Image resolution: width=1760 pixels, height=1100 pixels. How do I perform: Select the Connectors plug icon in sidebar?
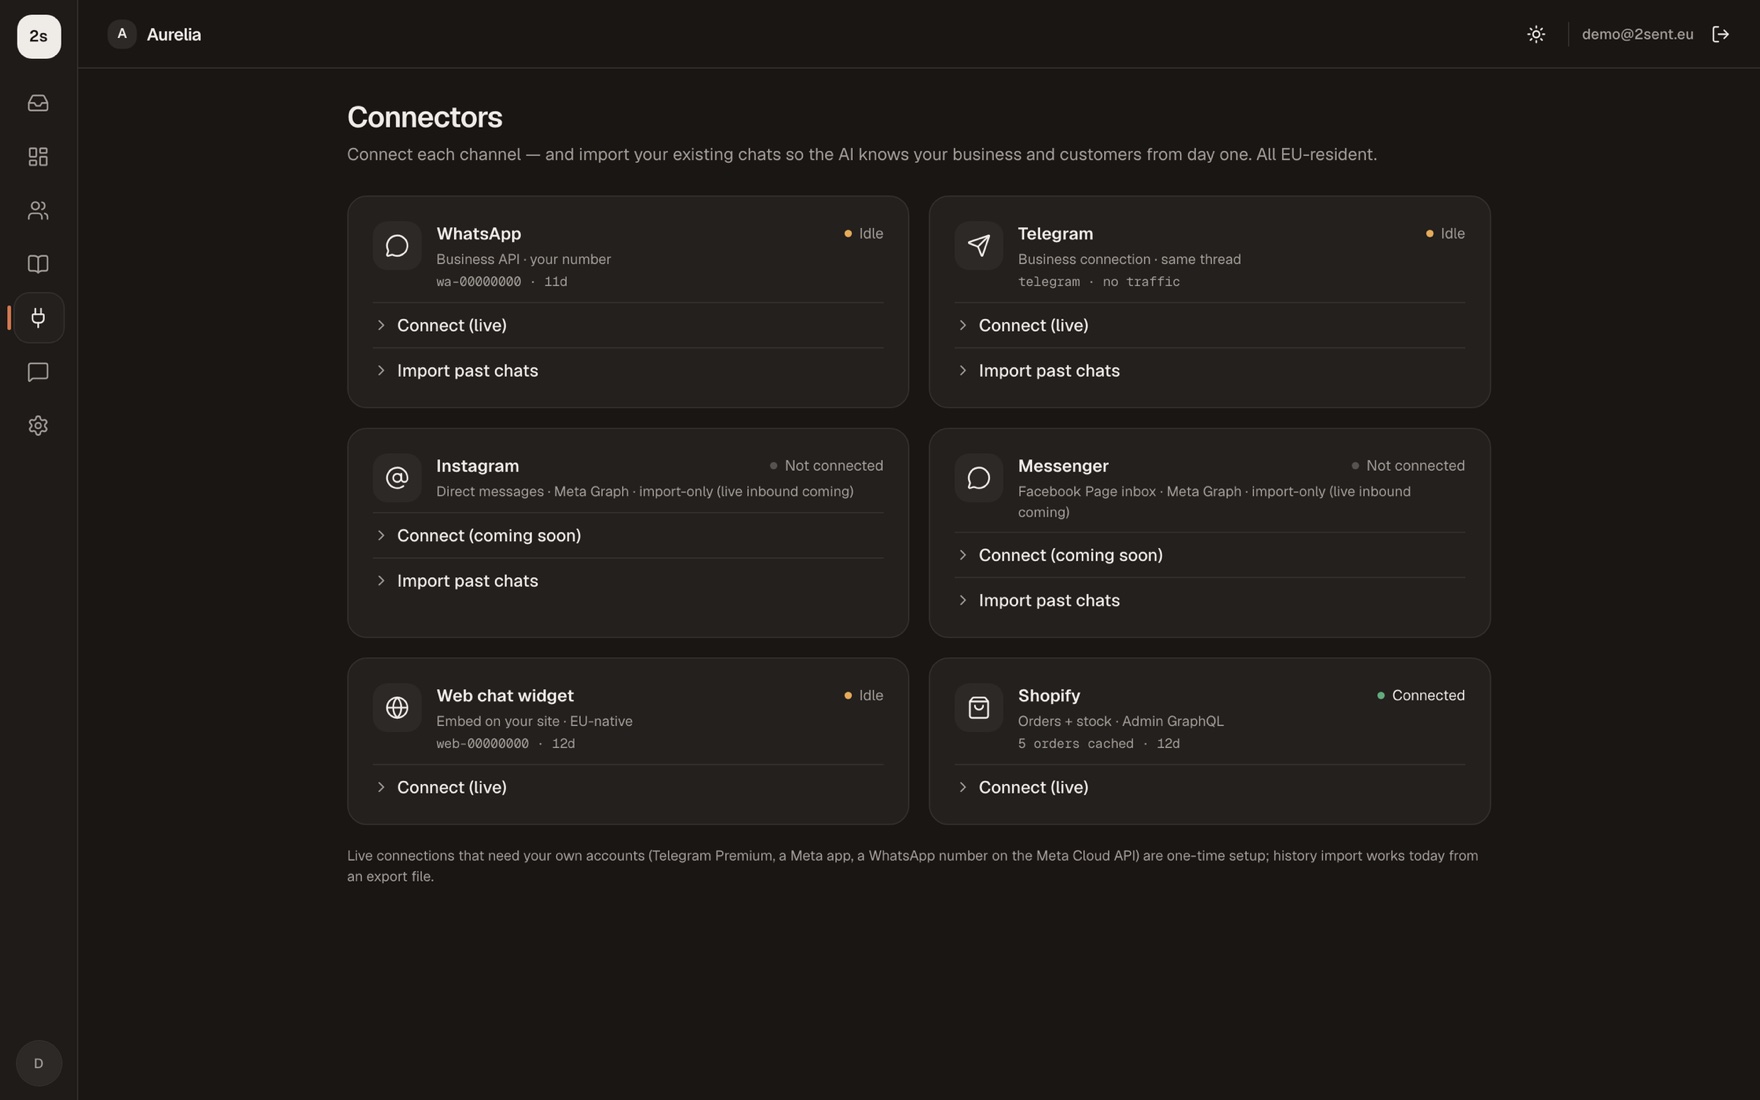click(38, 318)
